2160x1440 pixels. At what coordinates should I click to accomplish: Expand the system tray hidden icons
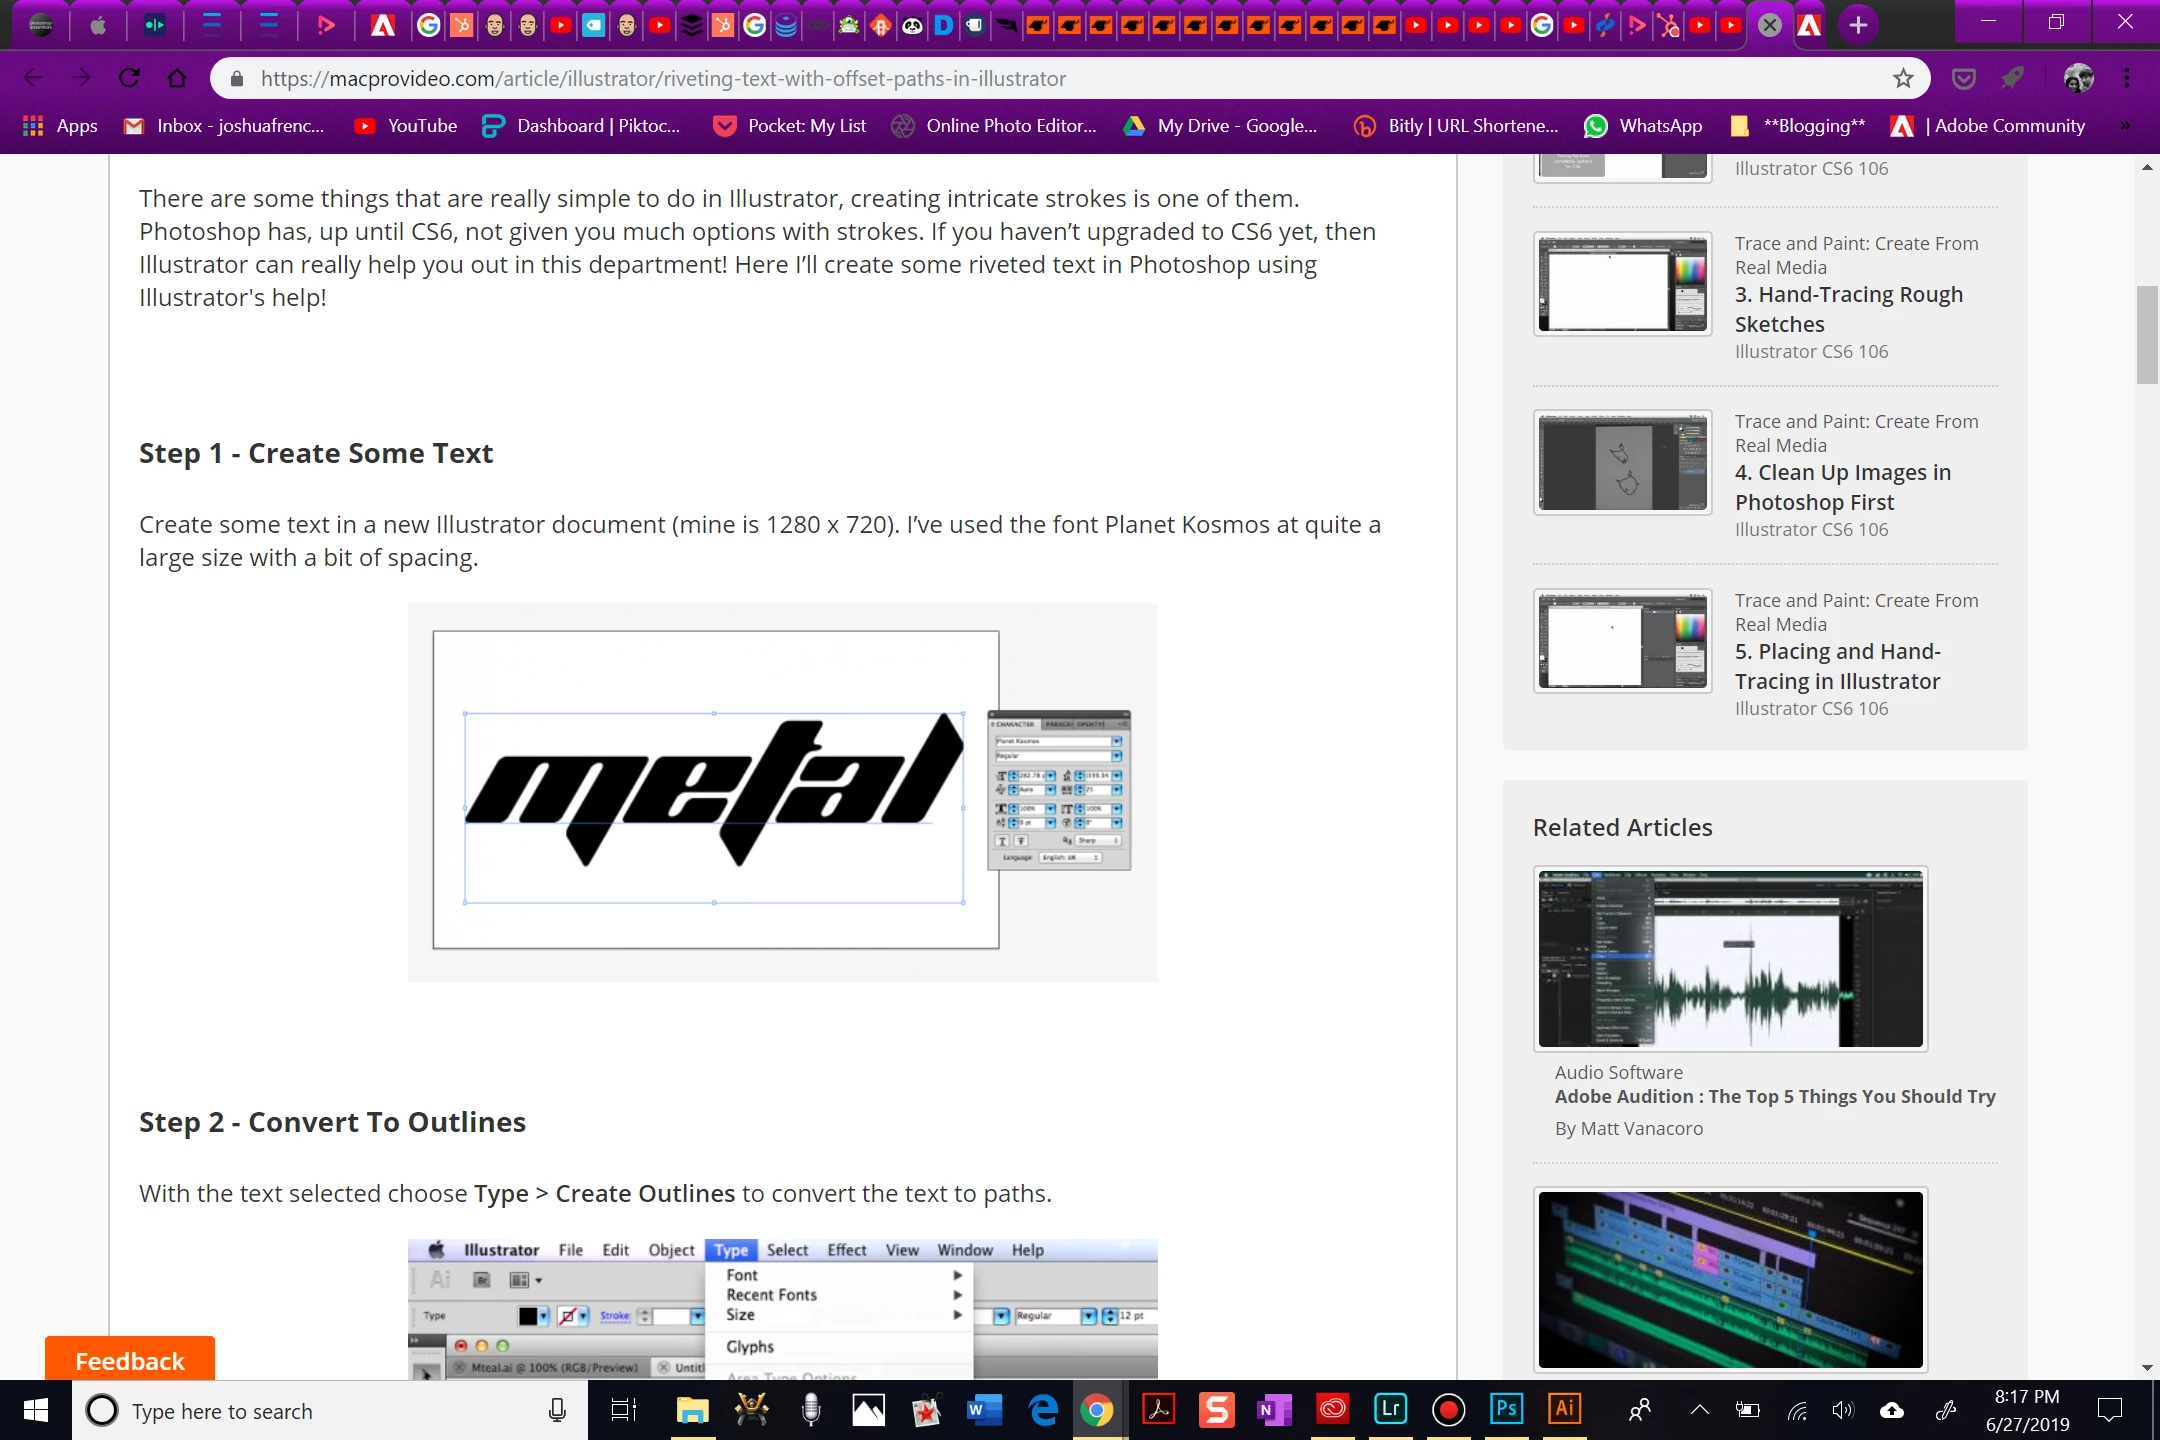pos(1699,1410)
